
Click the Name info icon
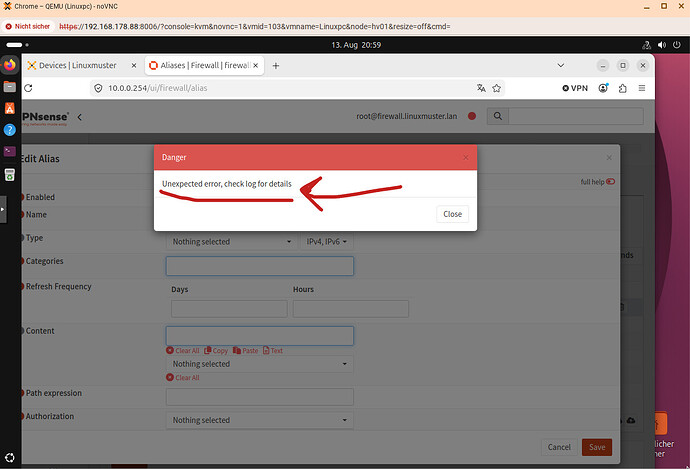coord(22,215)
